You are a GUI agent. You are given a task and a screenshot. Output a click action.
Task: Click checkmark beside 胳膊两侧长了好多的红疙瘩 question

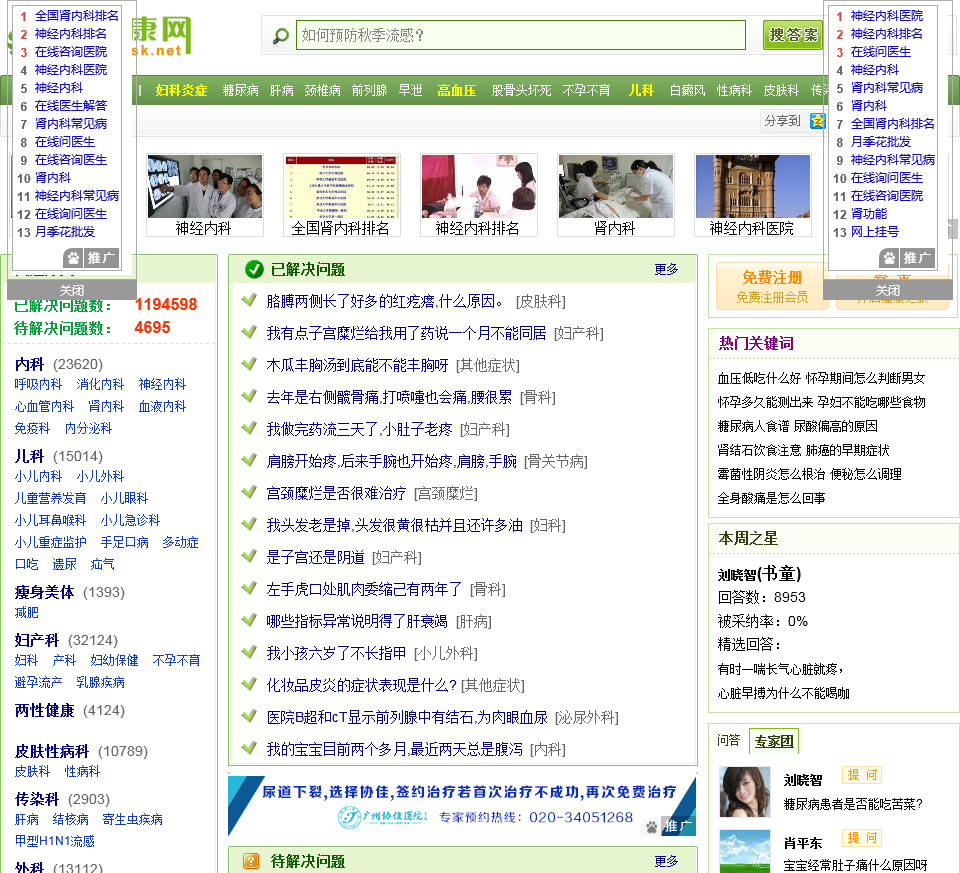point(249,300)
